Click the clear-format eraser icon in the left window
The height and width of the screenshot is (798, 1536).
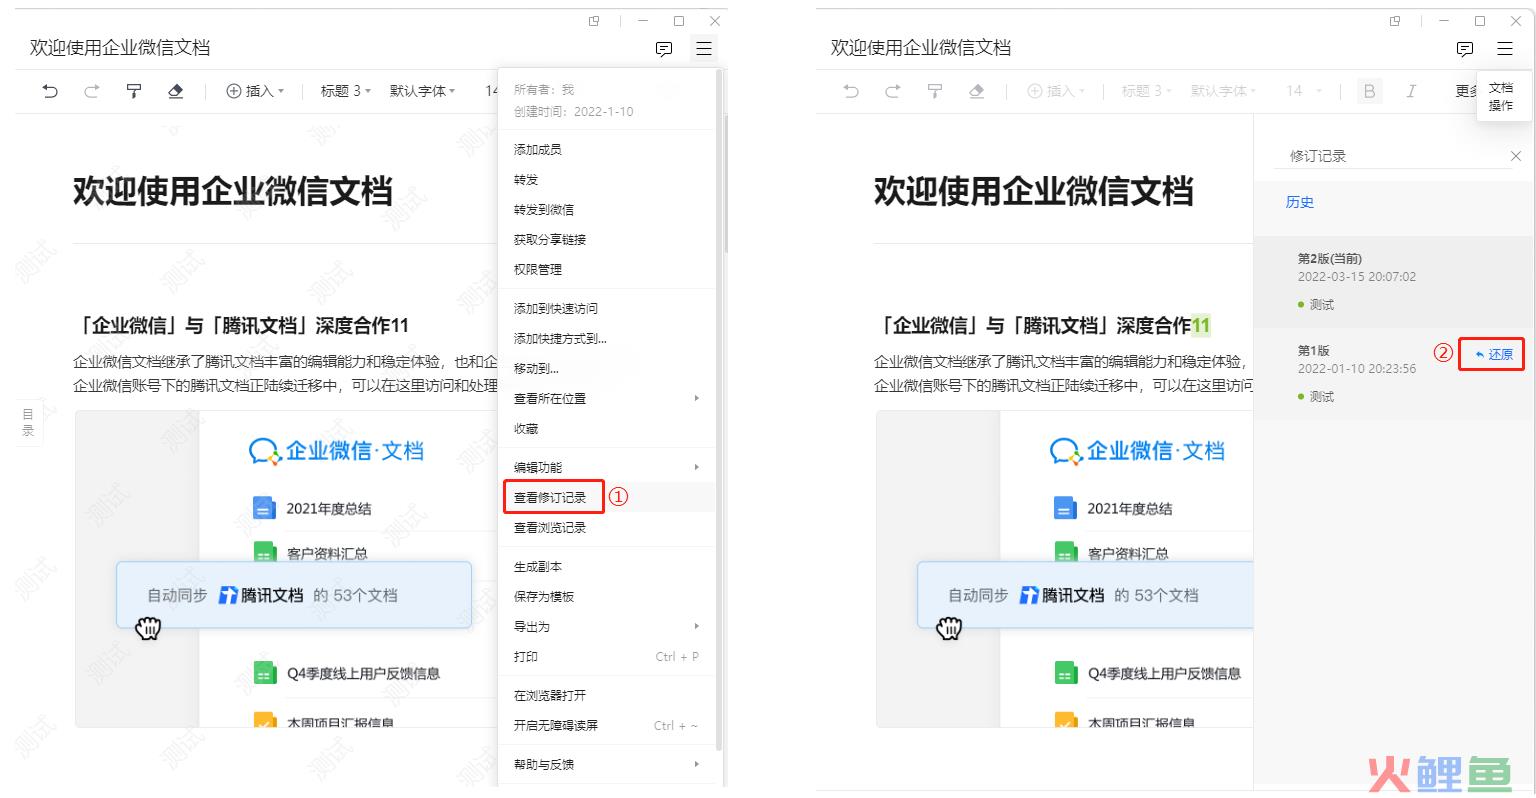(176, 91)
